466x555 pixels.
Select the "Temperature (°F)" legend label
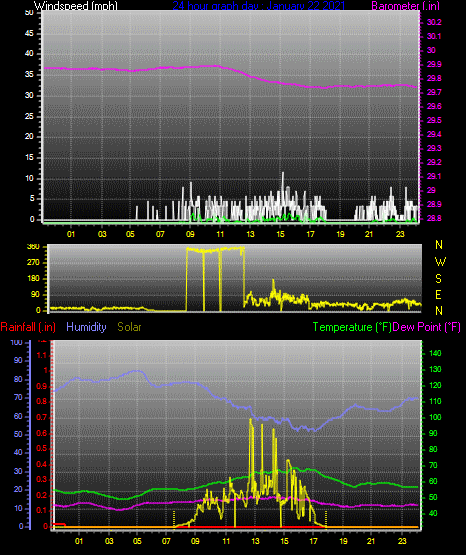[x=352, y=327]
